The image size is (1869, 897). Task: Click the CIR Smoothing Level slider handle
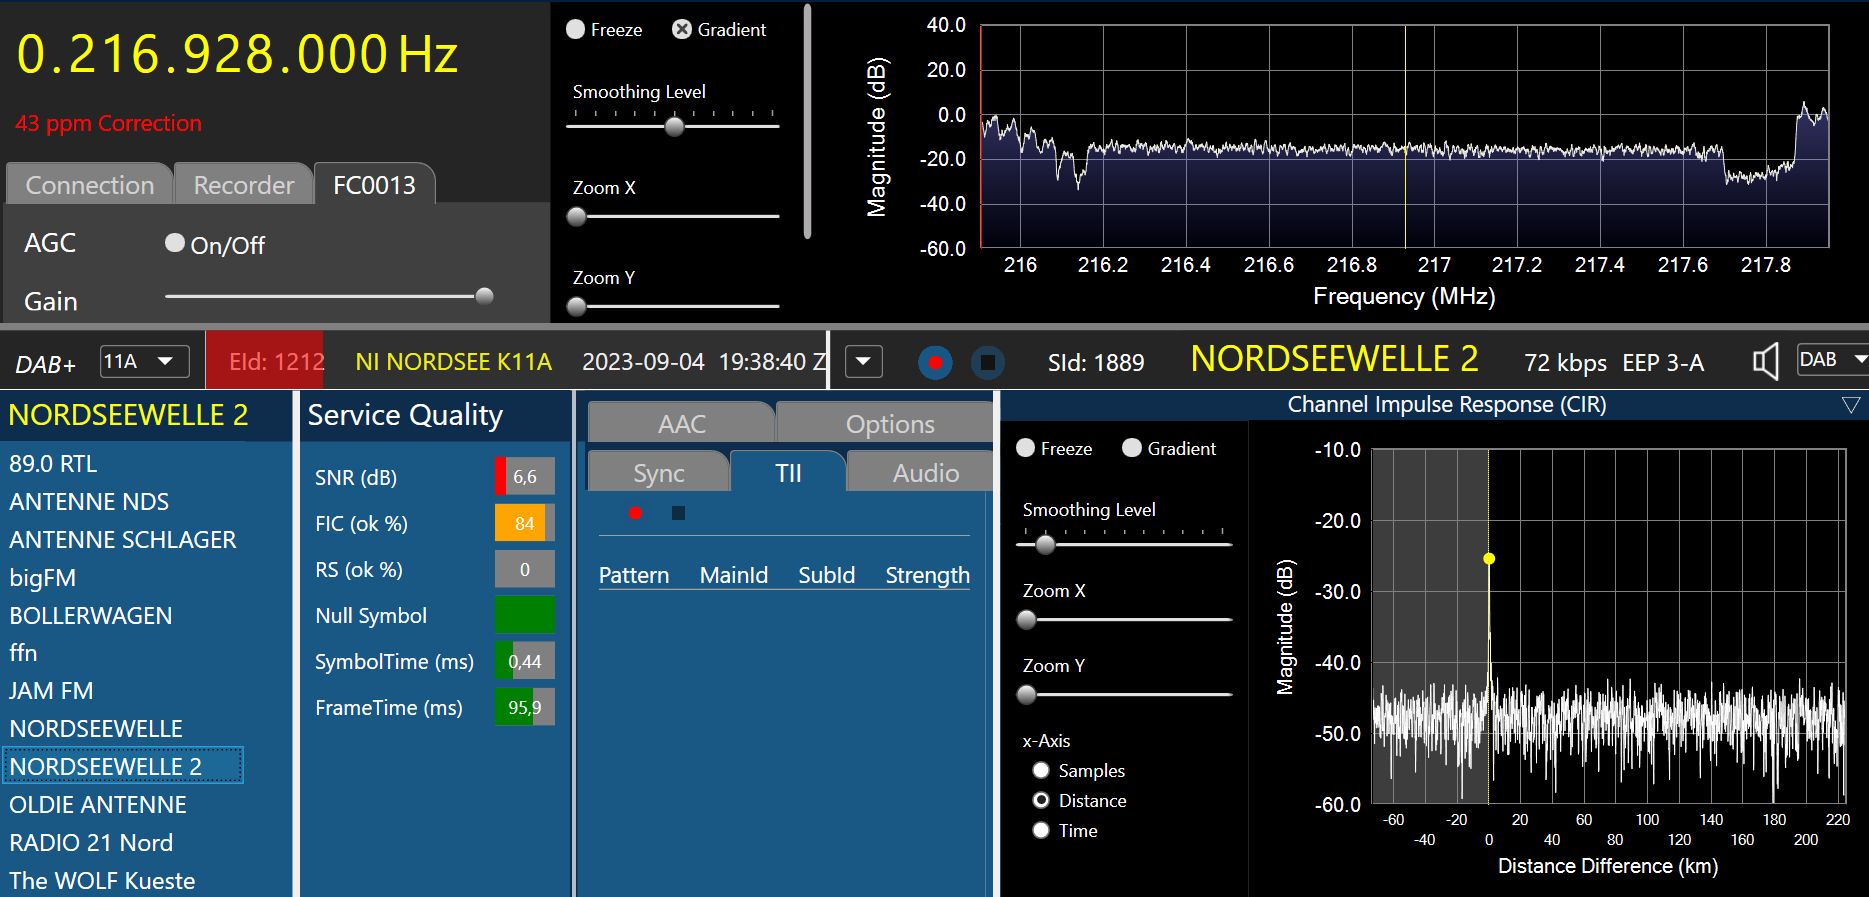1045,545
